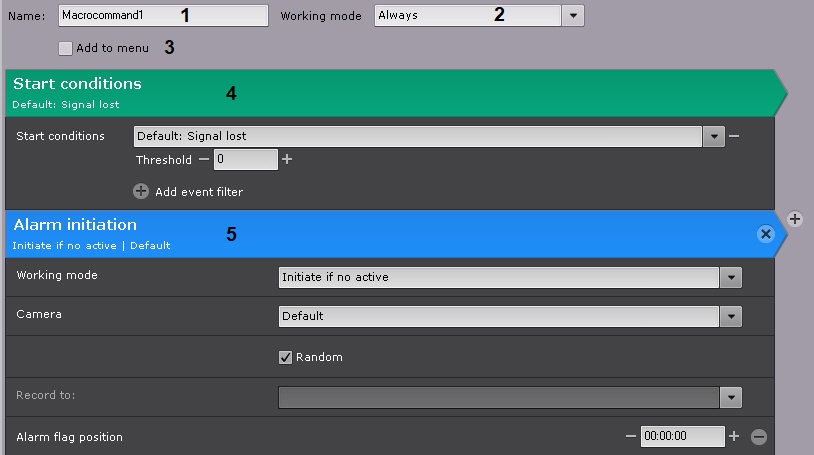Open the top Working mode Always dropdown
Image resolution: width=814 pixels, height=455 pixels.
573,16
